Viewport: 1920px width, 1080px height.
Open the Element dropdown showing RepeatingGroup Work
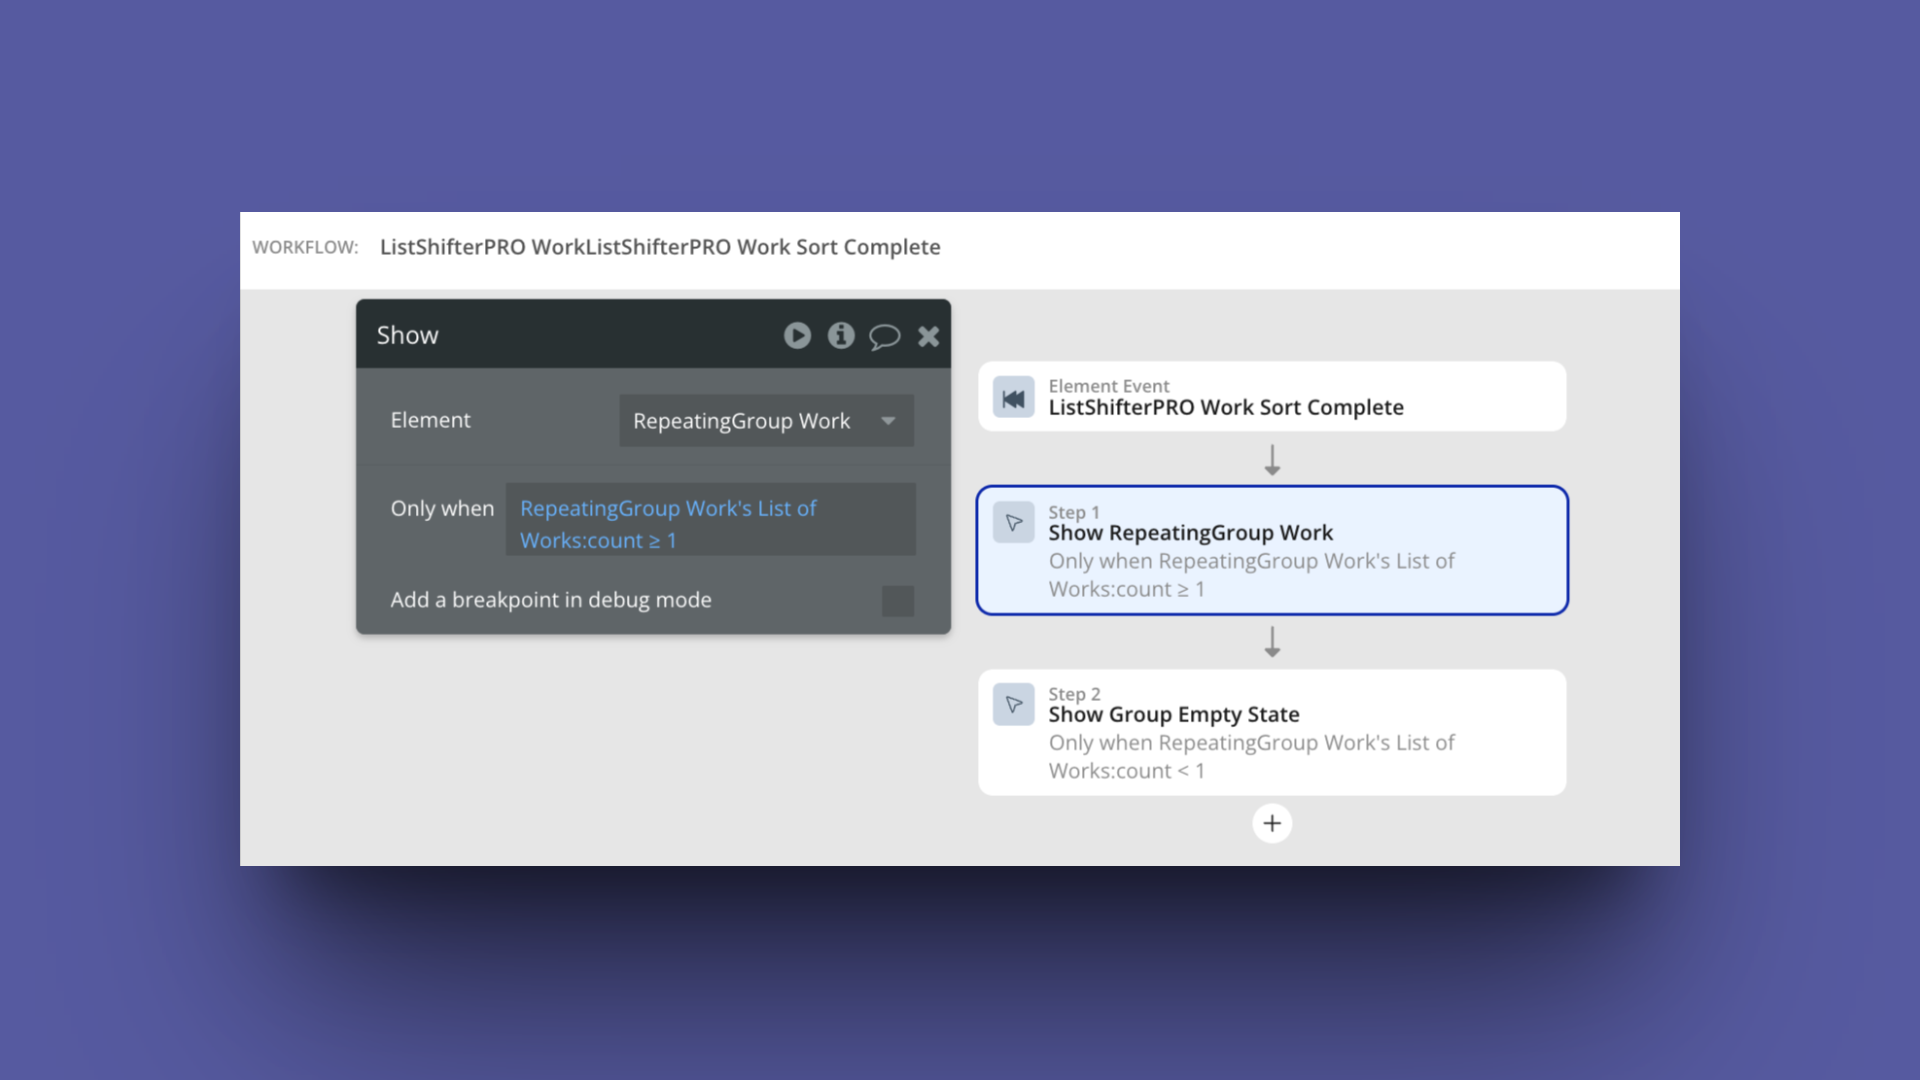coord(766,421)
